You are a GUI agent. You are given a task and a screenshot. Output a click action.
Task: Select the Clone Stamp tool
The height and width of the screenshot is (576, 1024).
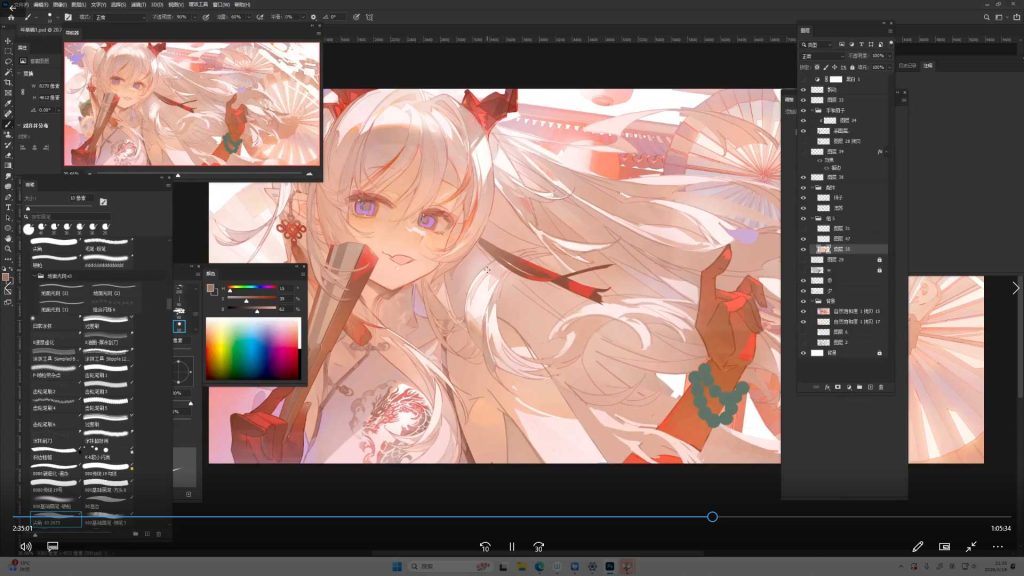click(x=8, y=134)
